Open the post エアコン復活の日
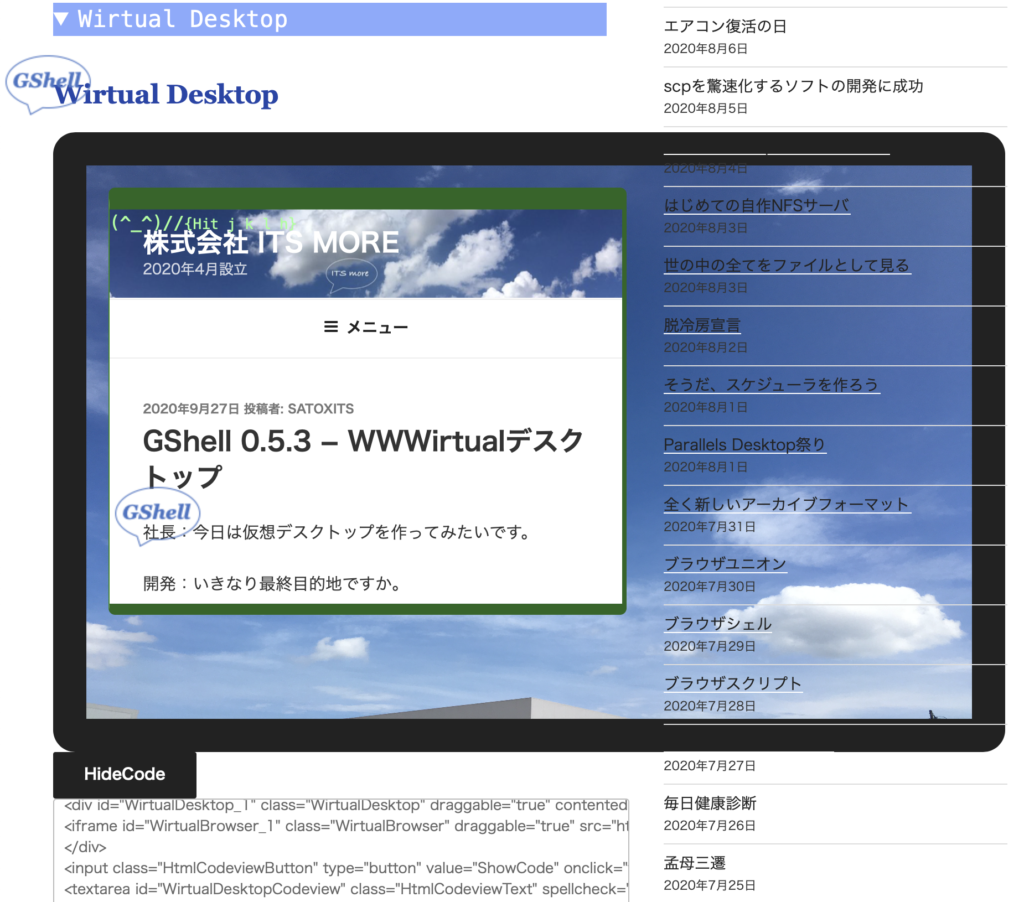This screenshot has height=902, width=1024. 725,27
